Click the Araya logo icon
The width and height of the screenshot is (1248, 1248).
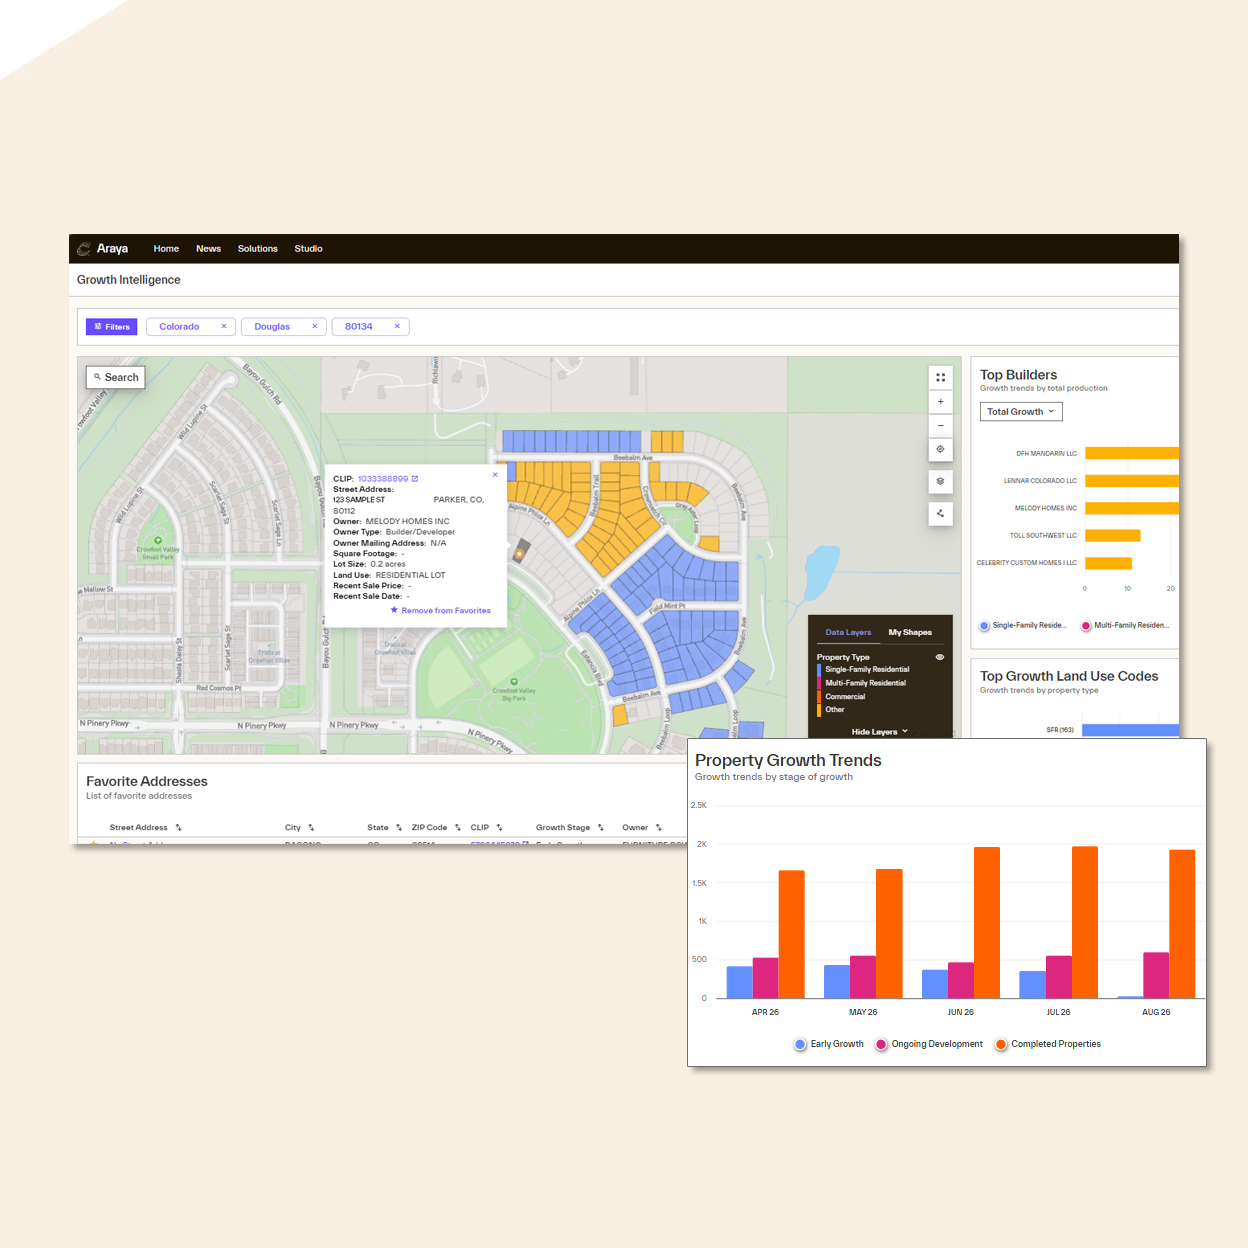[84, 249]
